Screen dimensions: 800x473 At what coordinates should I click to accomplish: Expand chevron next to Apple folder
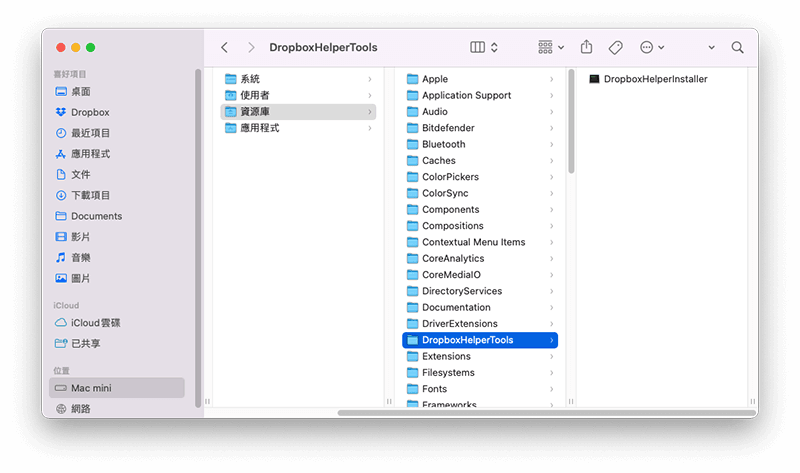pos(552,79)
